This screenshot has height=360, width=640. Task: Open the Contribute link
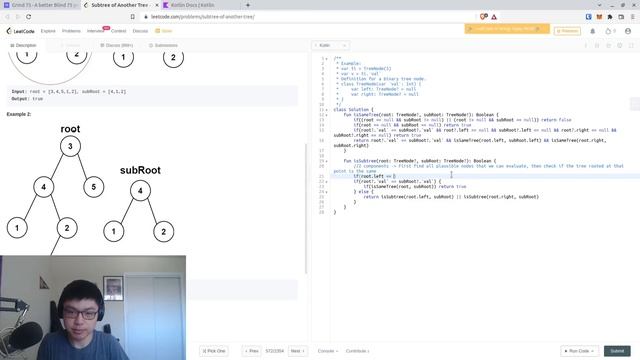[358, 351]
